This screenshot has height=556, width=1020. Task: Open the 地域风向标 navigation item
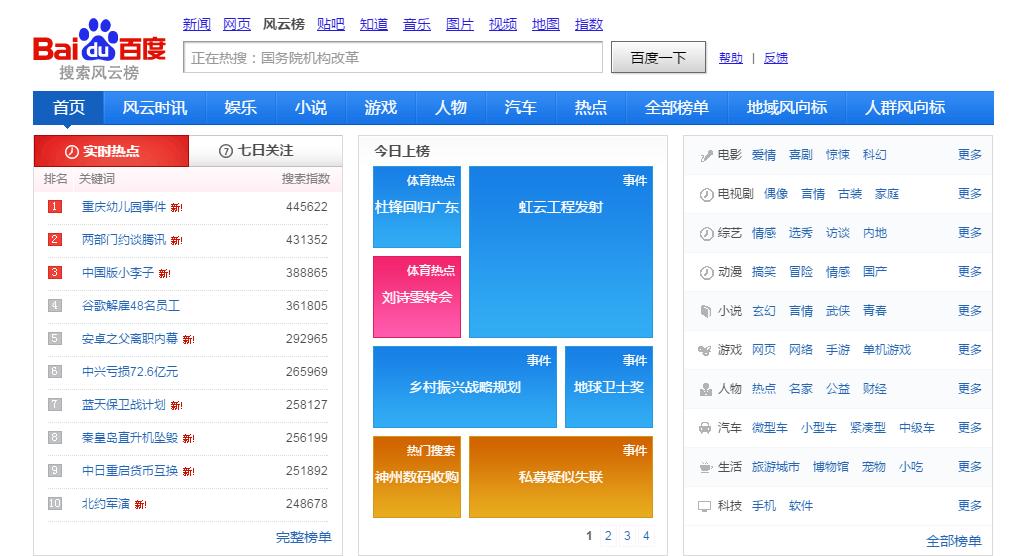[x=787, y=108]
